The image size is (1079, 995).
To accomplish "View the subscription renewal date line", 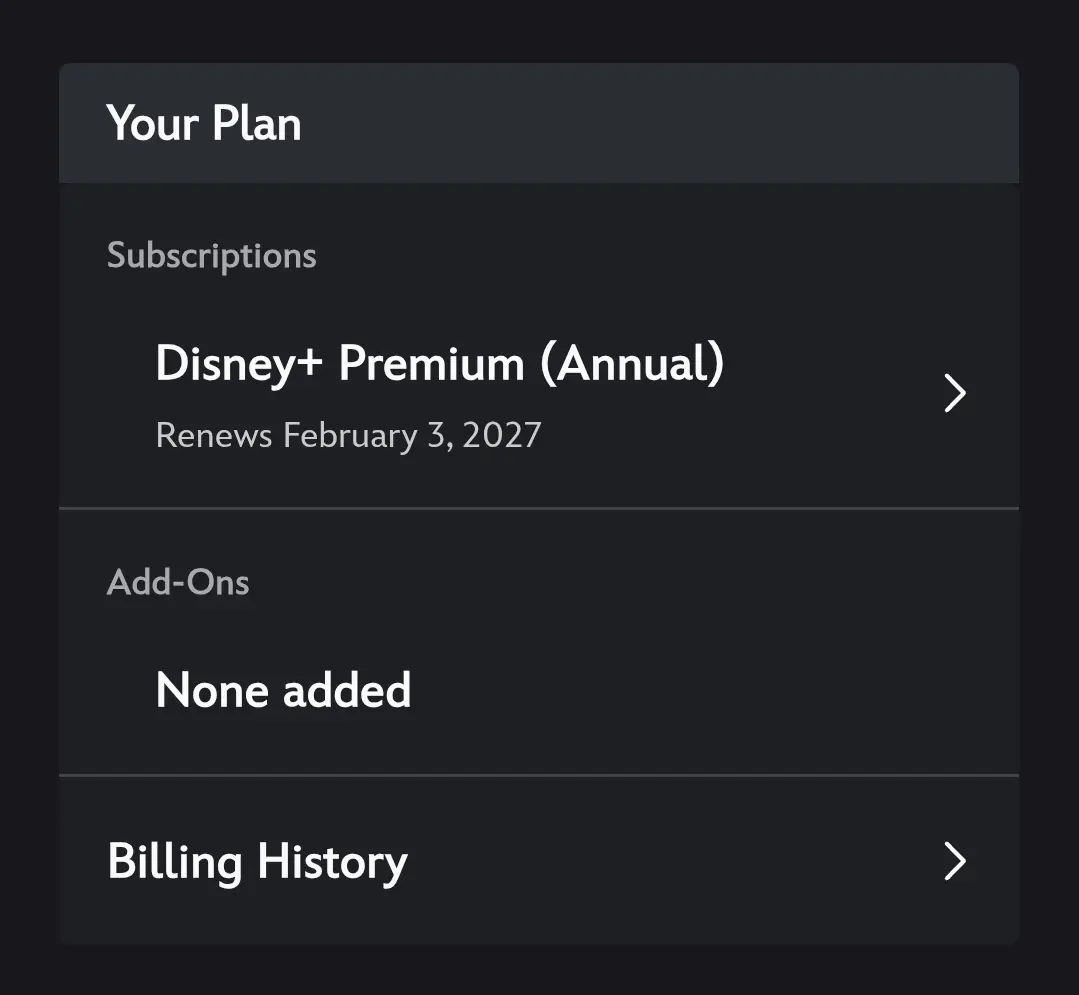I will tap(348, 436).
